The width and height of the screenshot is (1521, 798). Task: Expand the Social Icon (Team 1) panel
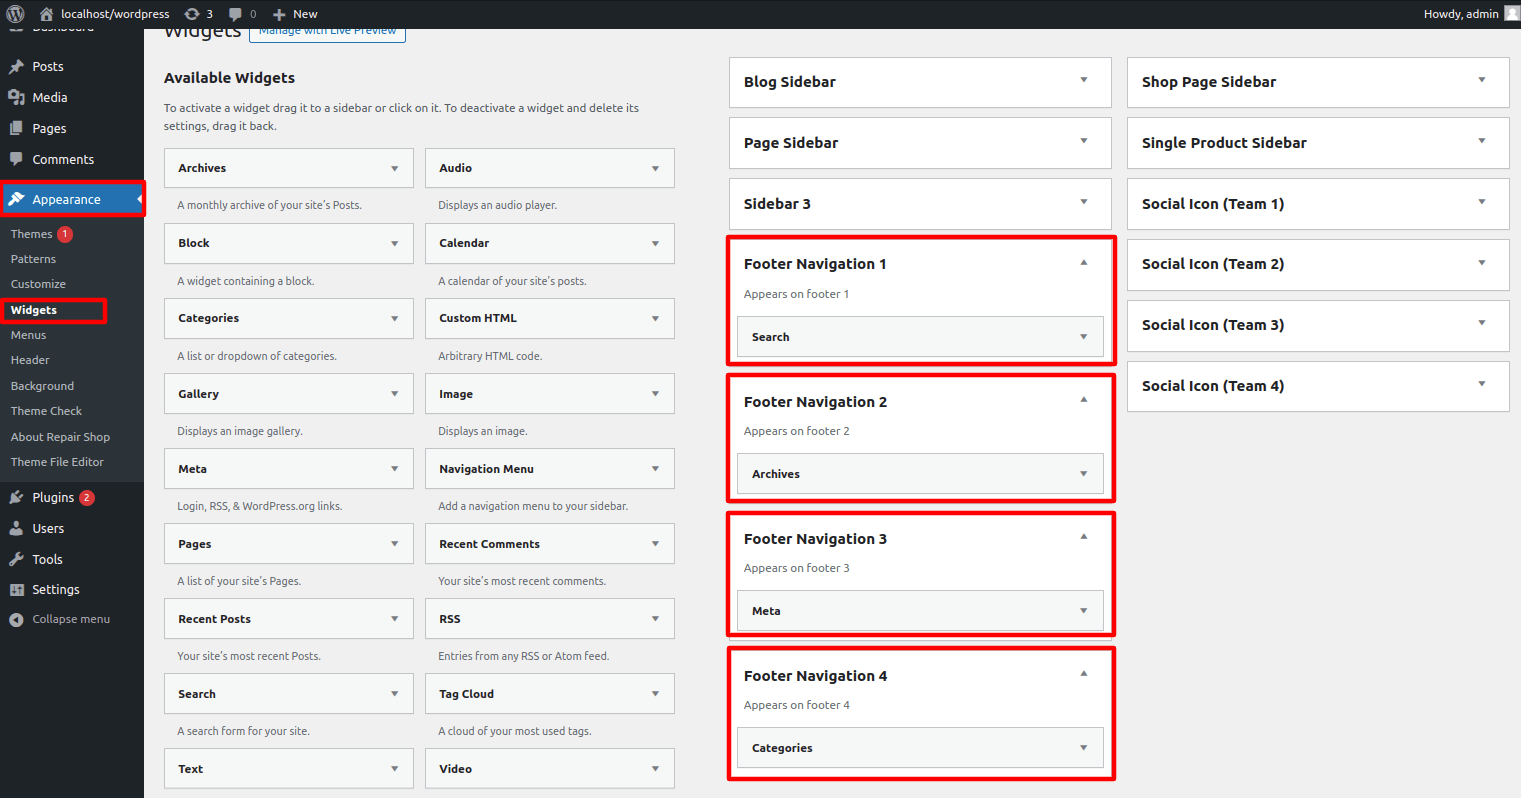[1481, 203]
